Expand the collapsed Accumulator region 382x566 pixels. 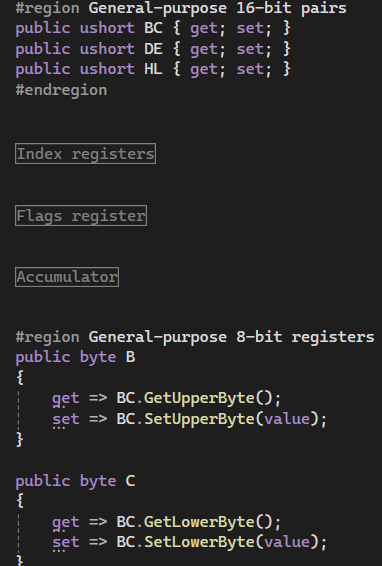[x=67, y=277]
